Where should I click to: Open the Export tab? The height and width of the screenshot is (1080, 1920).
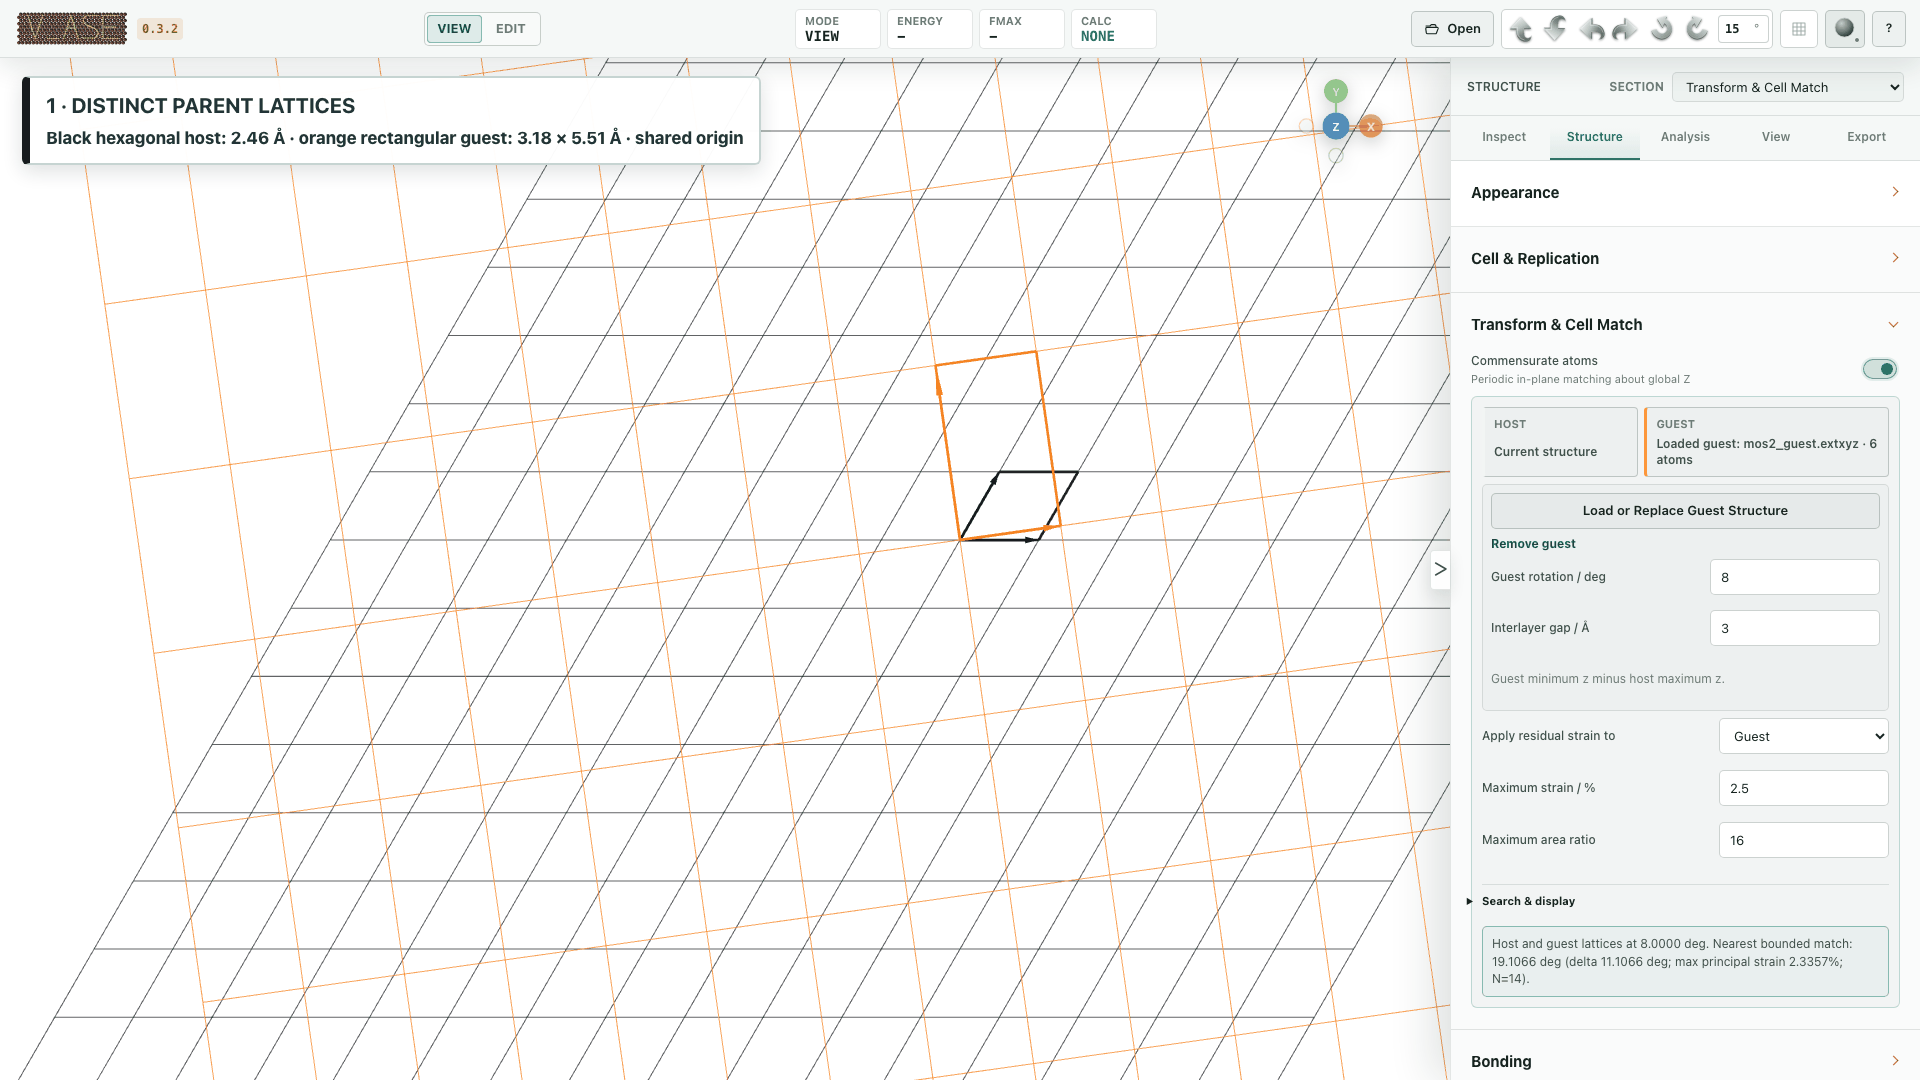[1866, 137]
